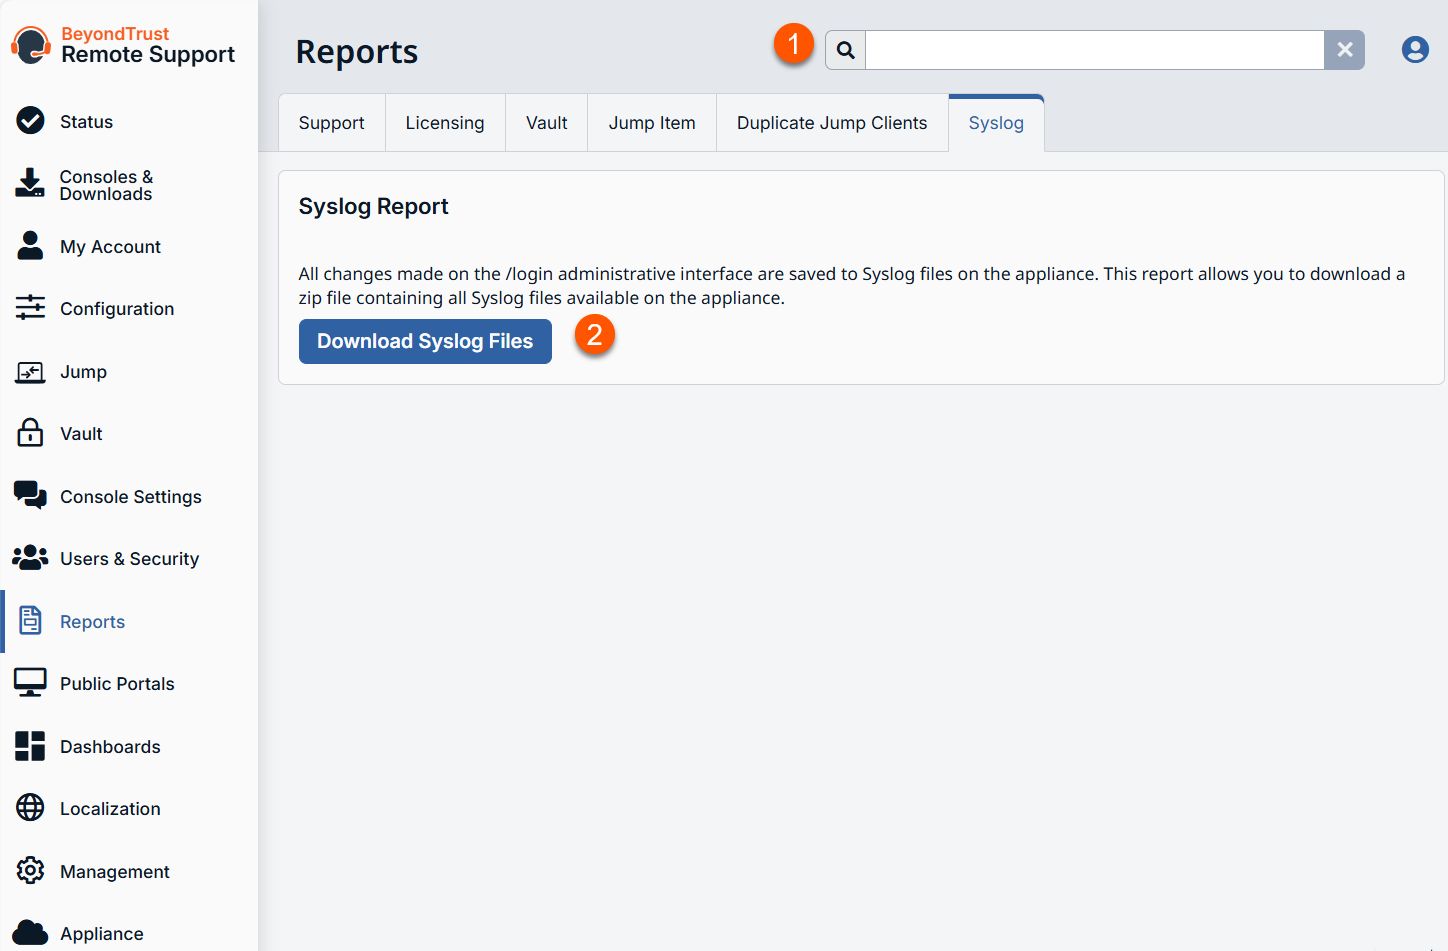Screen dimensions: 1448x951
Task: Select the Duplicate Jump Clients tab
Action: (832, 123)
